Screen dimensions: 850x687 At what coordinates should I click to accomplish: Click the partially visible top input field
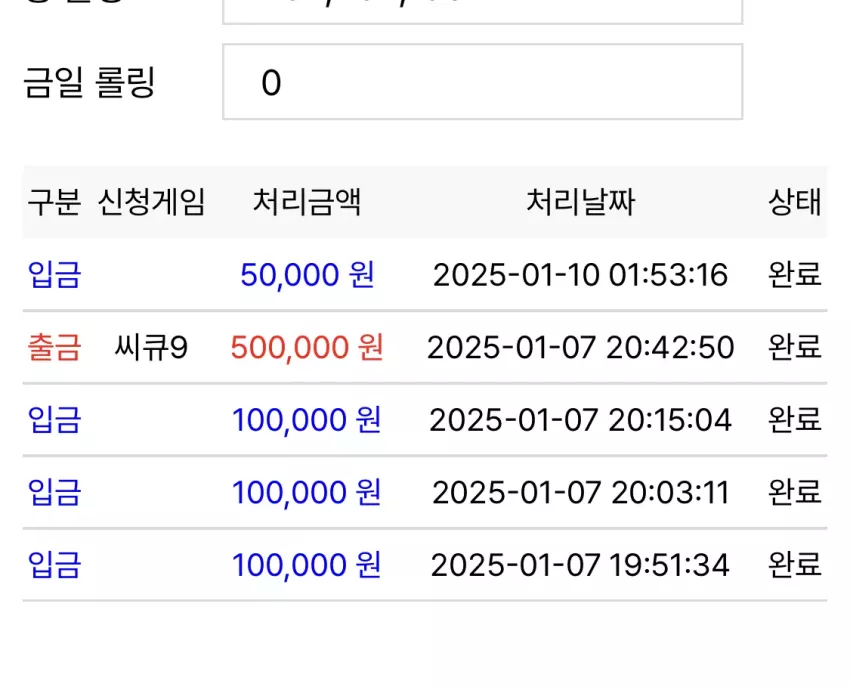click(x=482, y=11)
